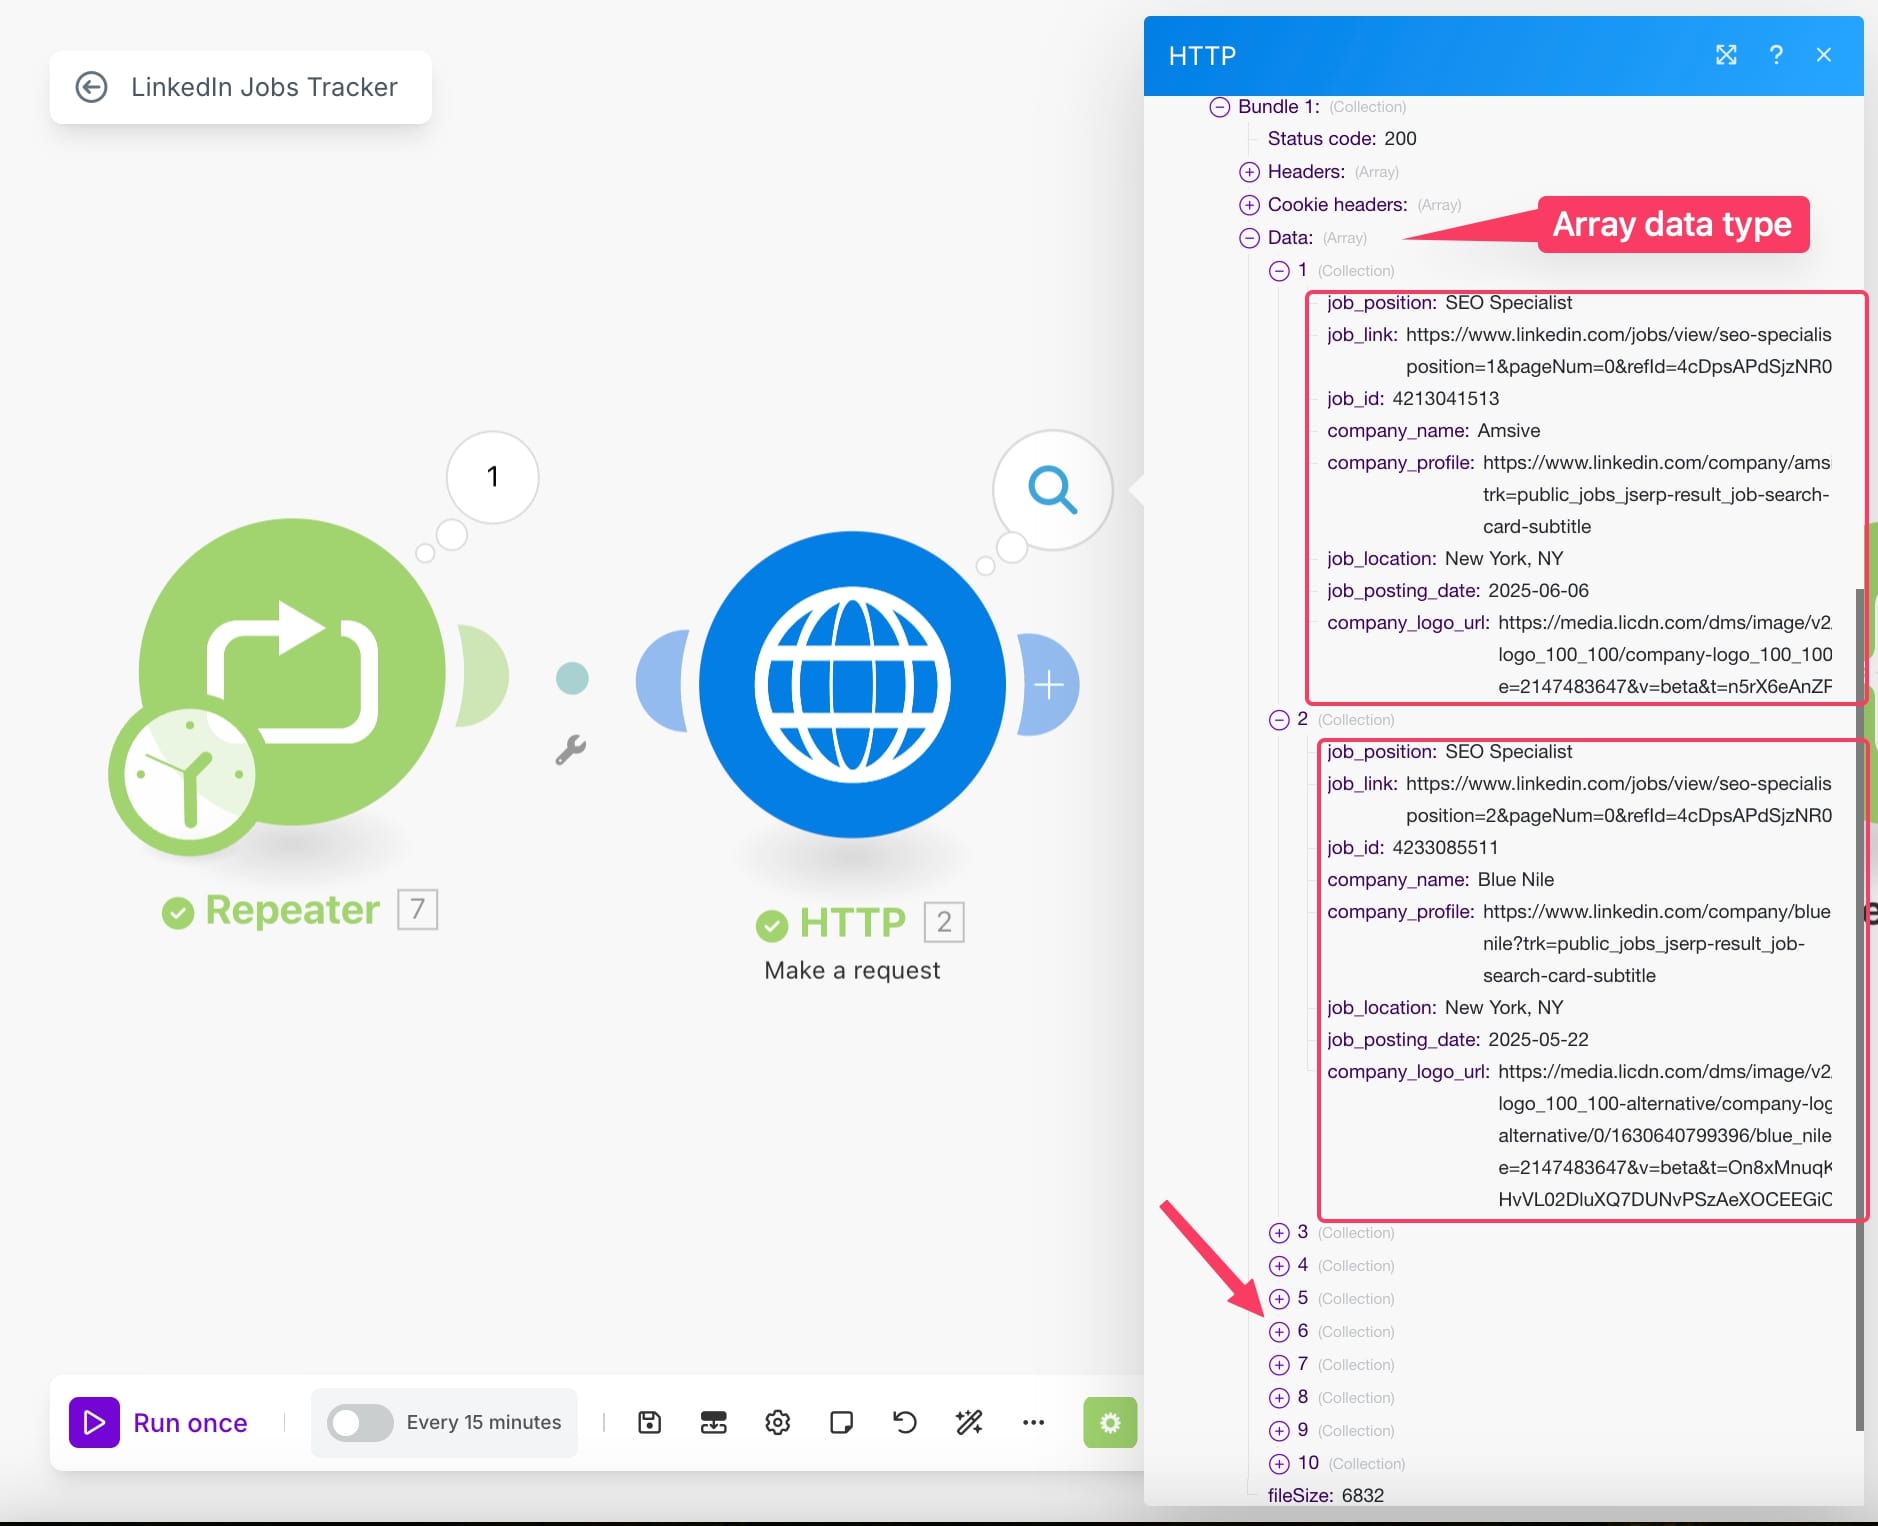This screenshot has height=1526, width=1878.
Task: Click the clock schedule icon on Repeater
Action: 188,776
